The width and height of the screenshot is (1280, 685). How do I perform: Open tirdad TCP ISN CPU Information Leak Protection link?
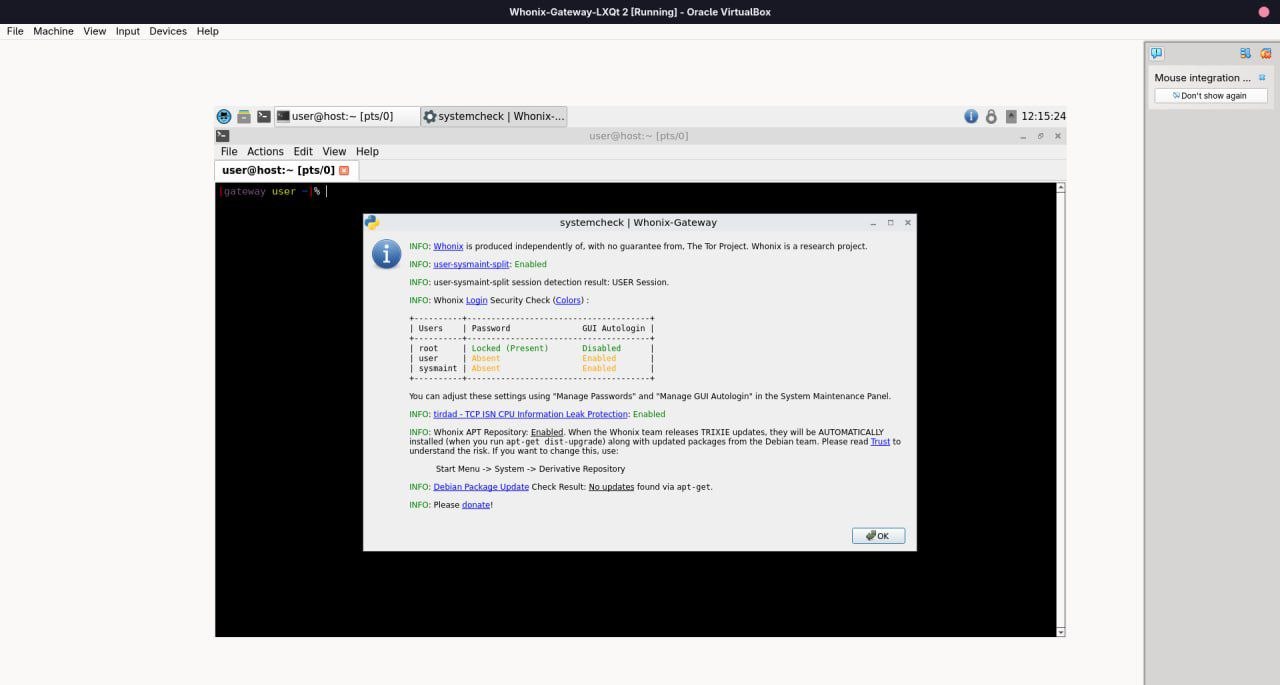(x=530, y=414)
